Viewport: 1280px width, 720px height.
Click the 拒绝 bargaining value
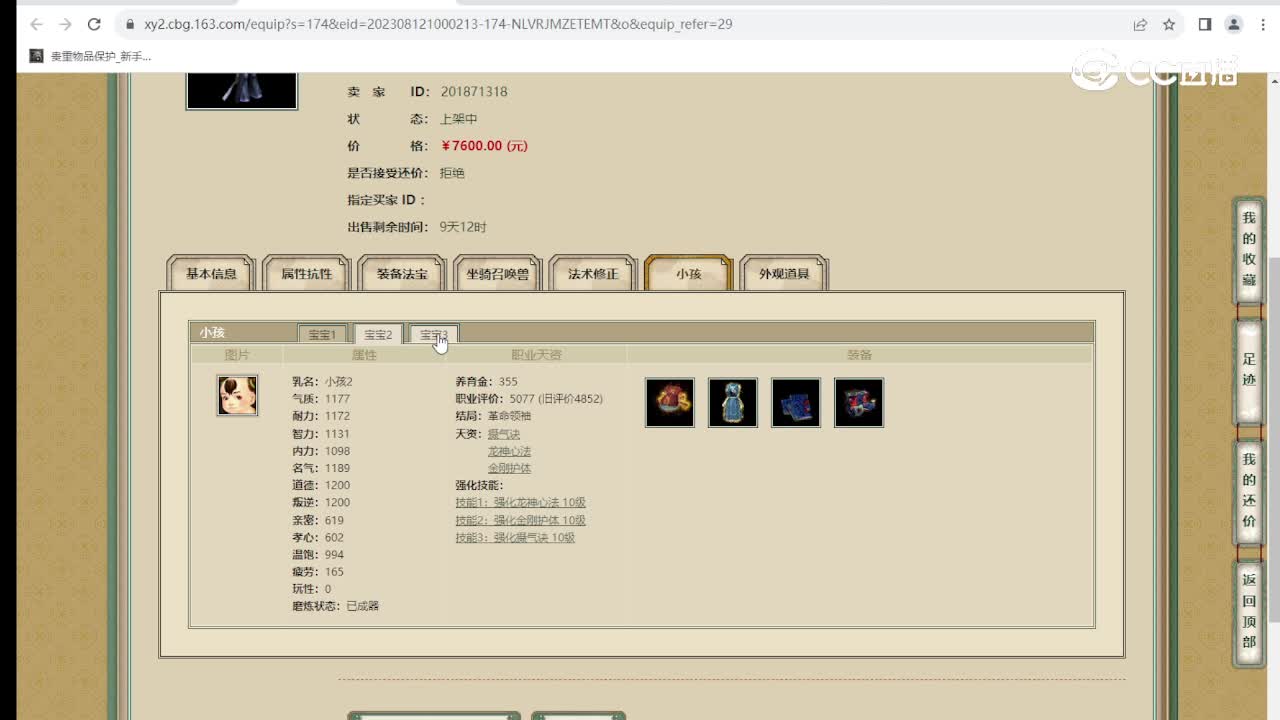452,173
